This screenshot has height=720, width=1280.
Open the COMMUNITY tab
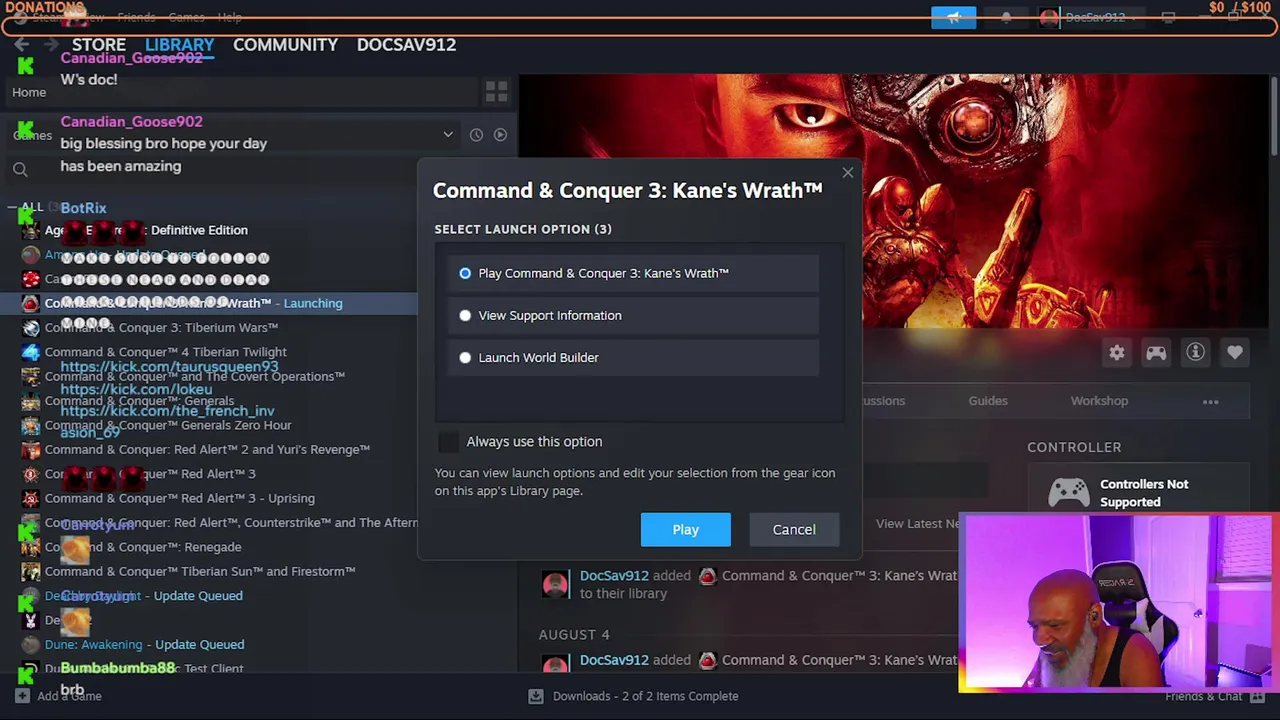click(x=285, y=45)
